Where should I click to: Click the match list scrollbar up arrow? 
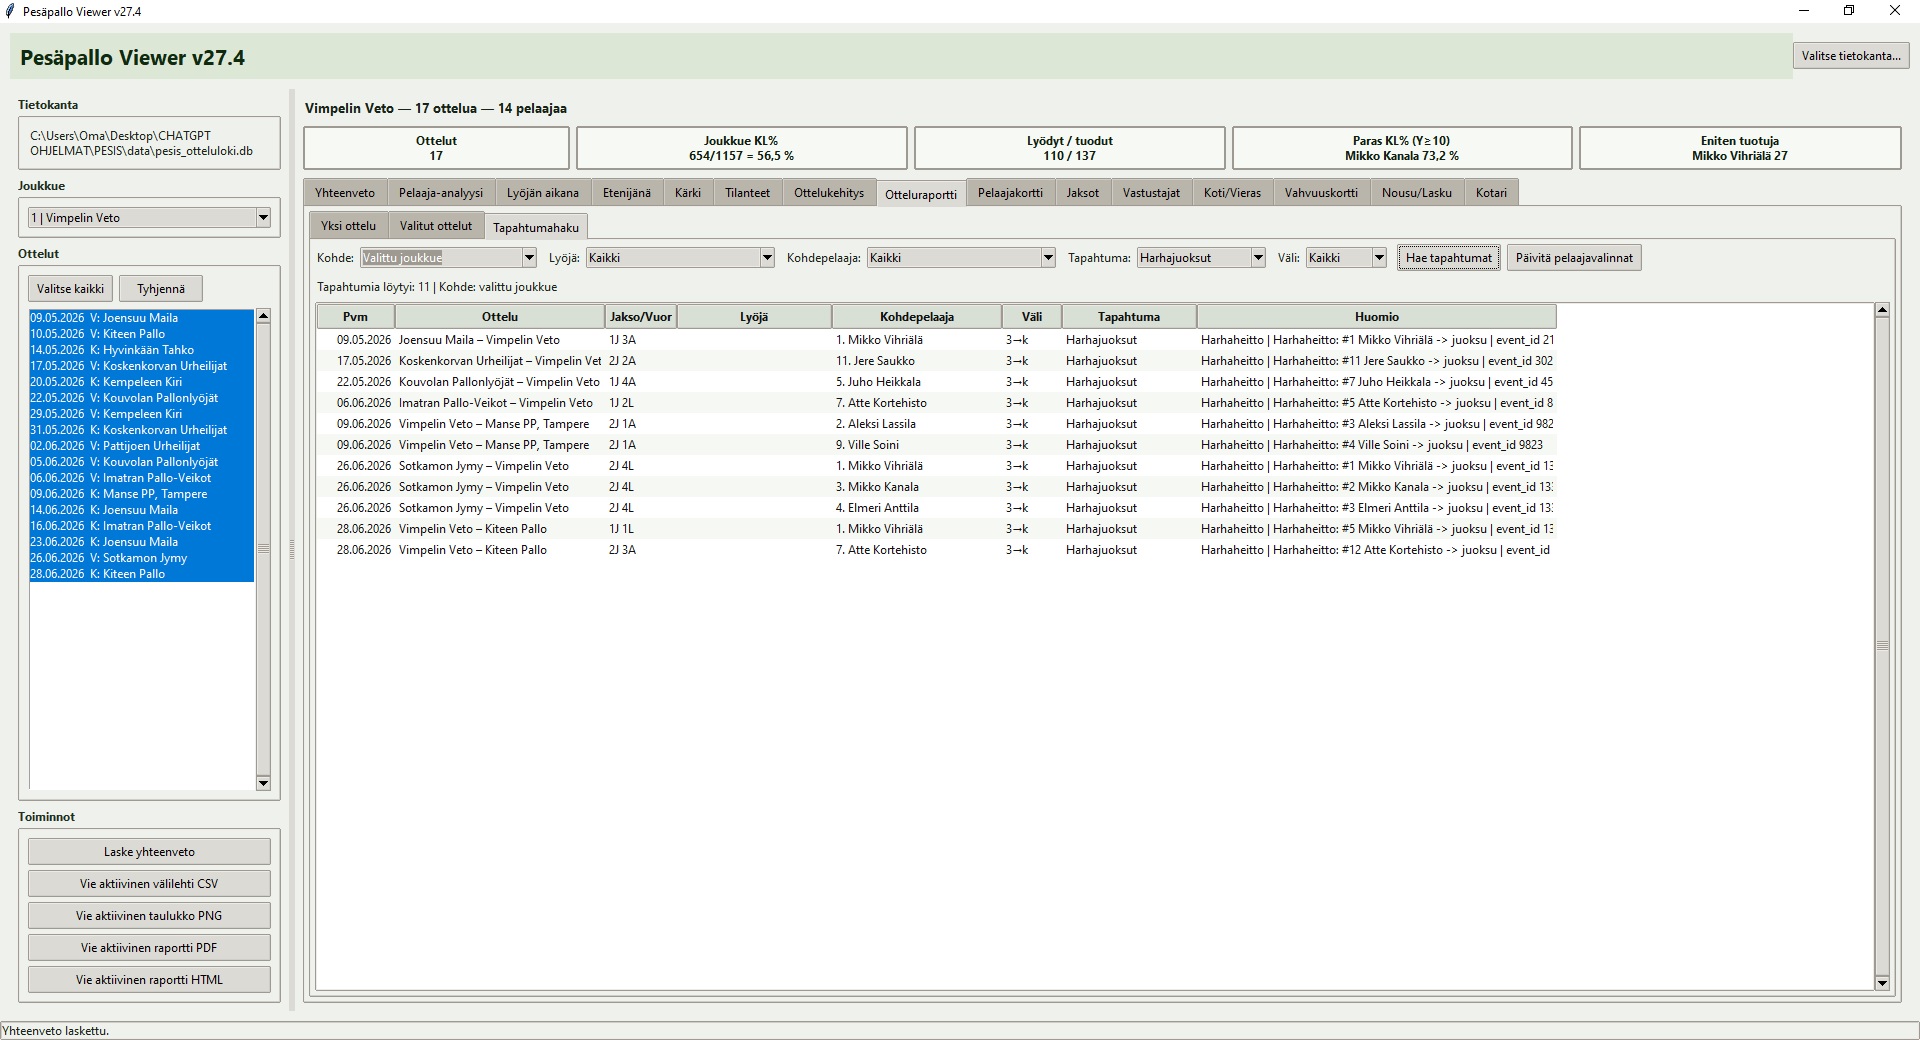264,316
